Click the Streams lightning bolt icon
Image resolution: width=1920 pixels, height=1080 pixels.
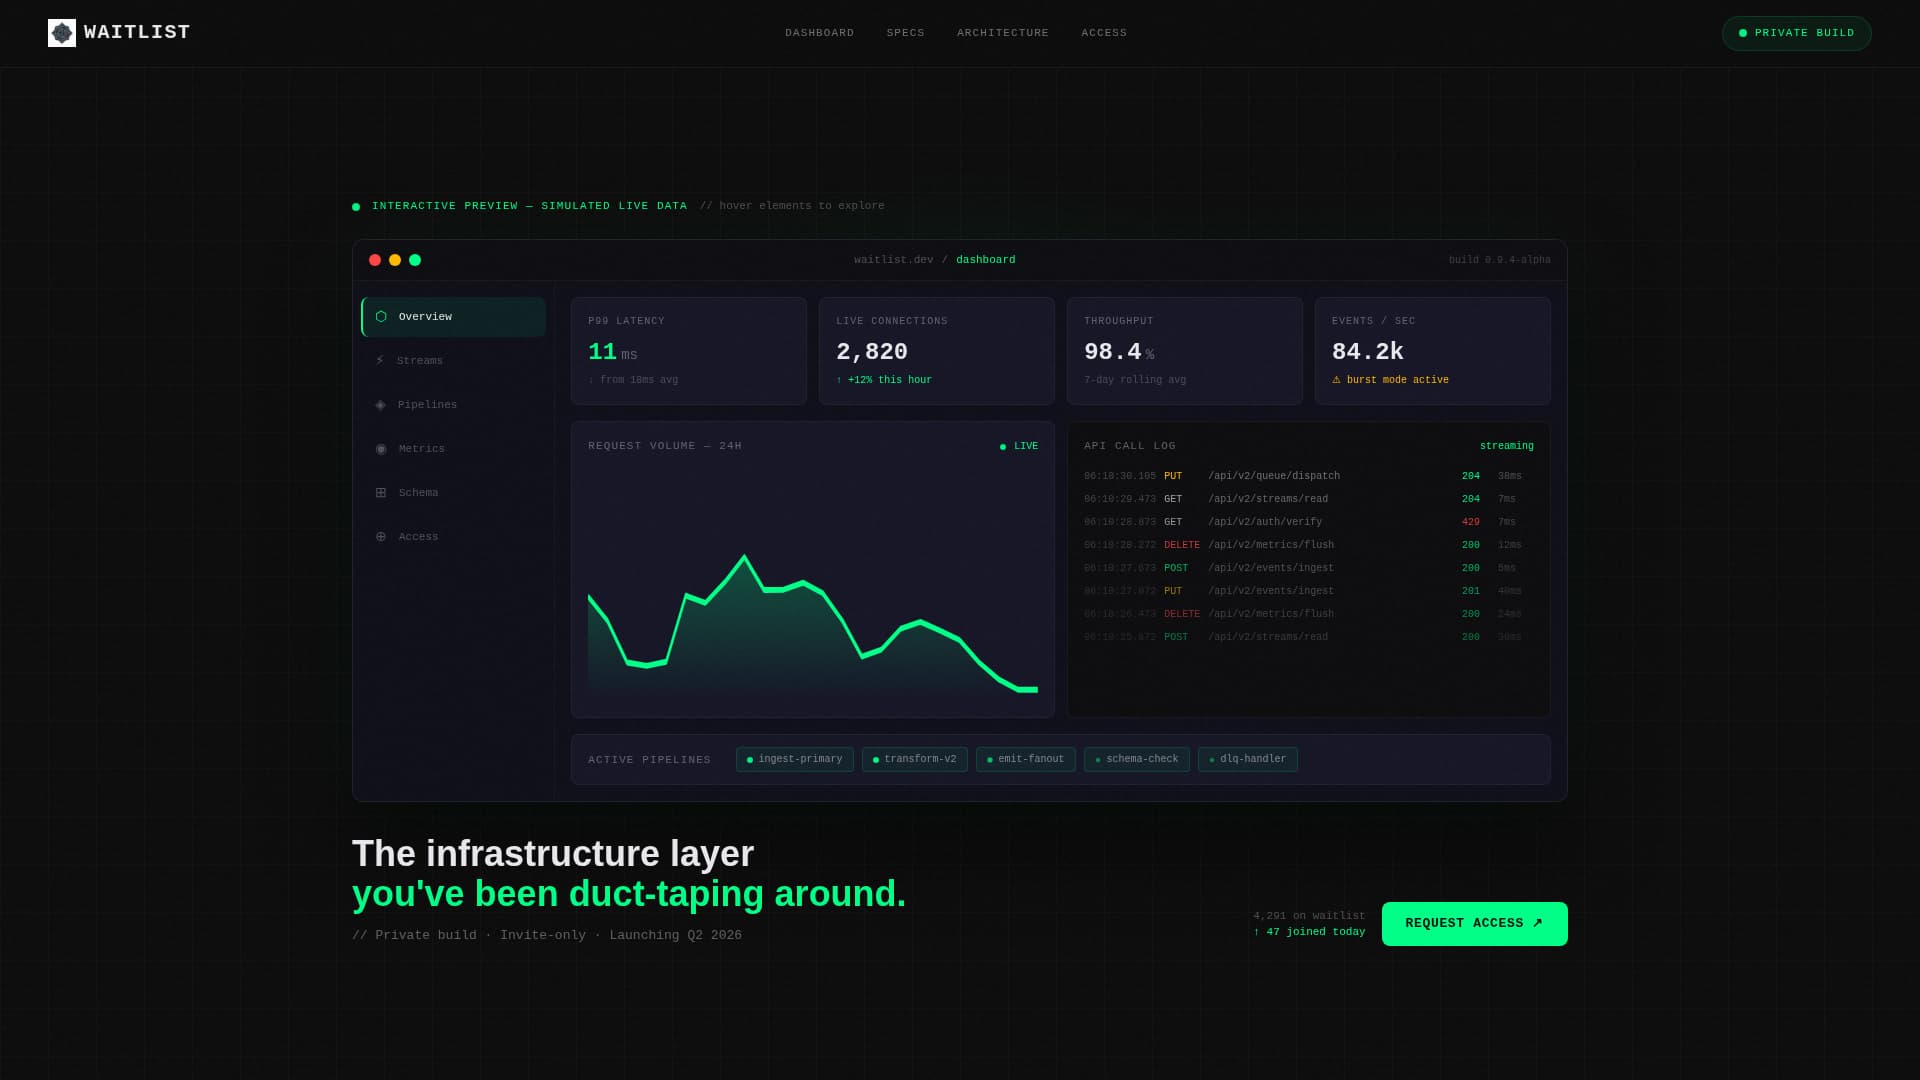(x=380, y=361)
